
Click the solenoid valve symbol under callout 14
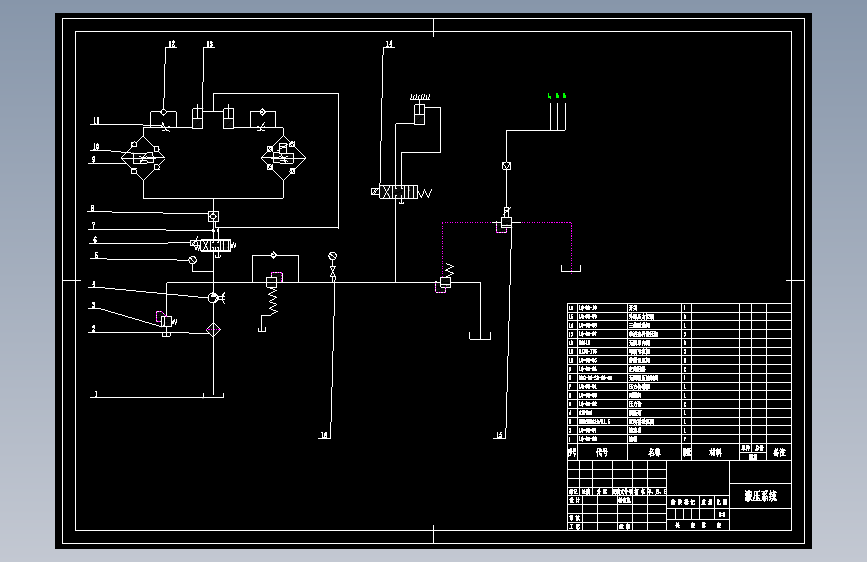coord(402,192)
